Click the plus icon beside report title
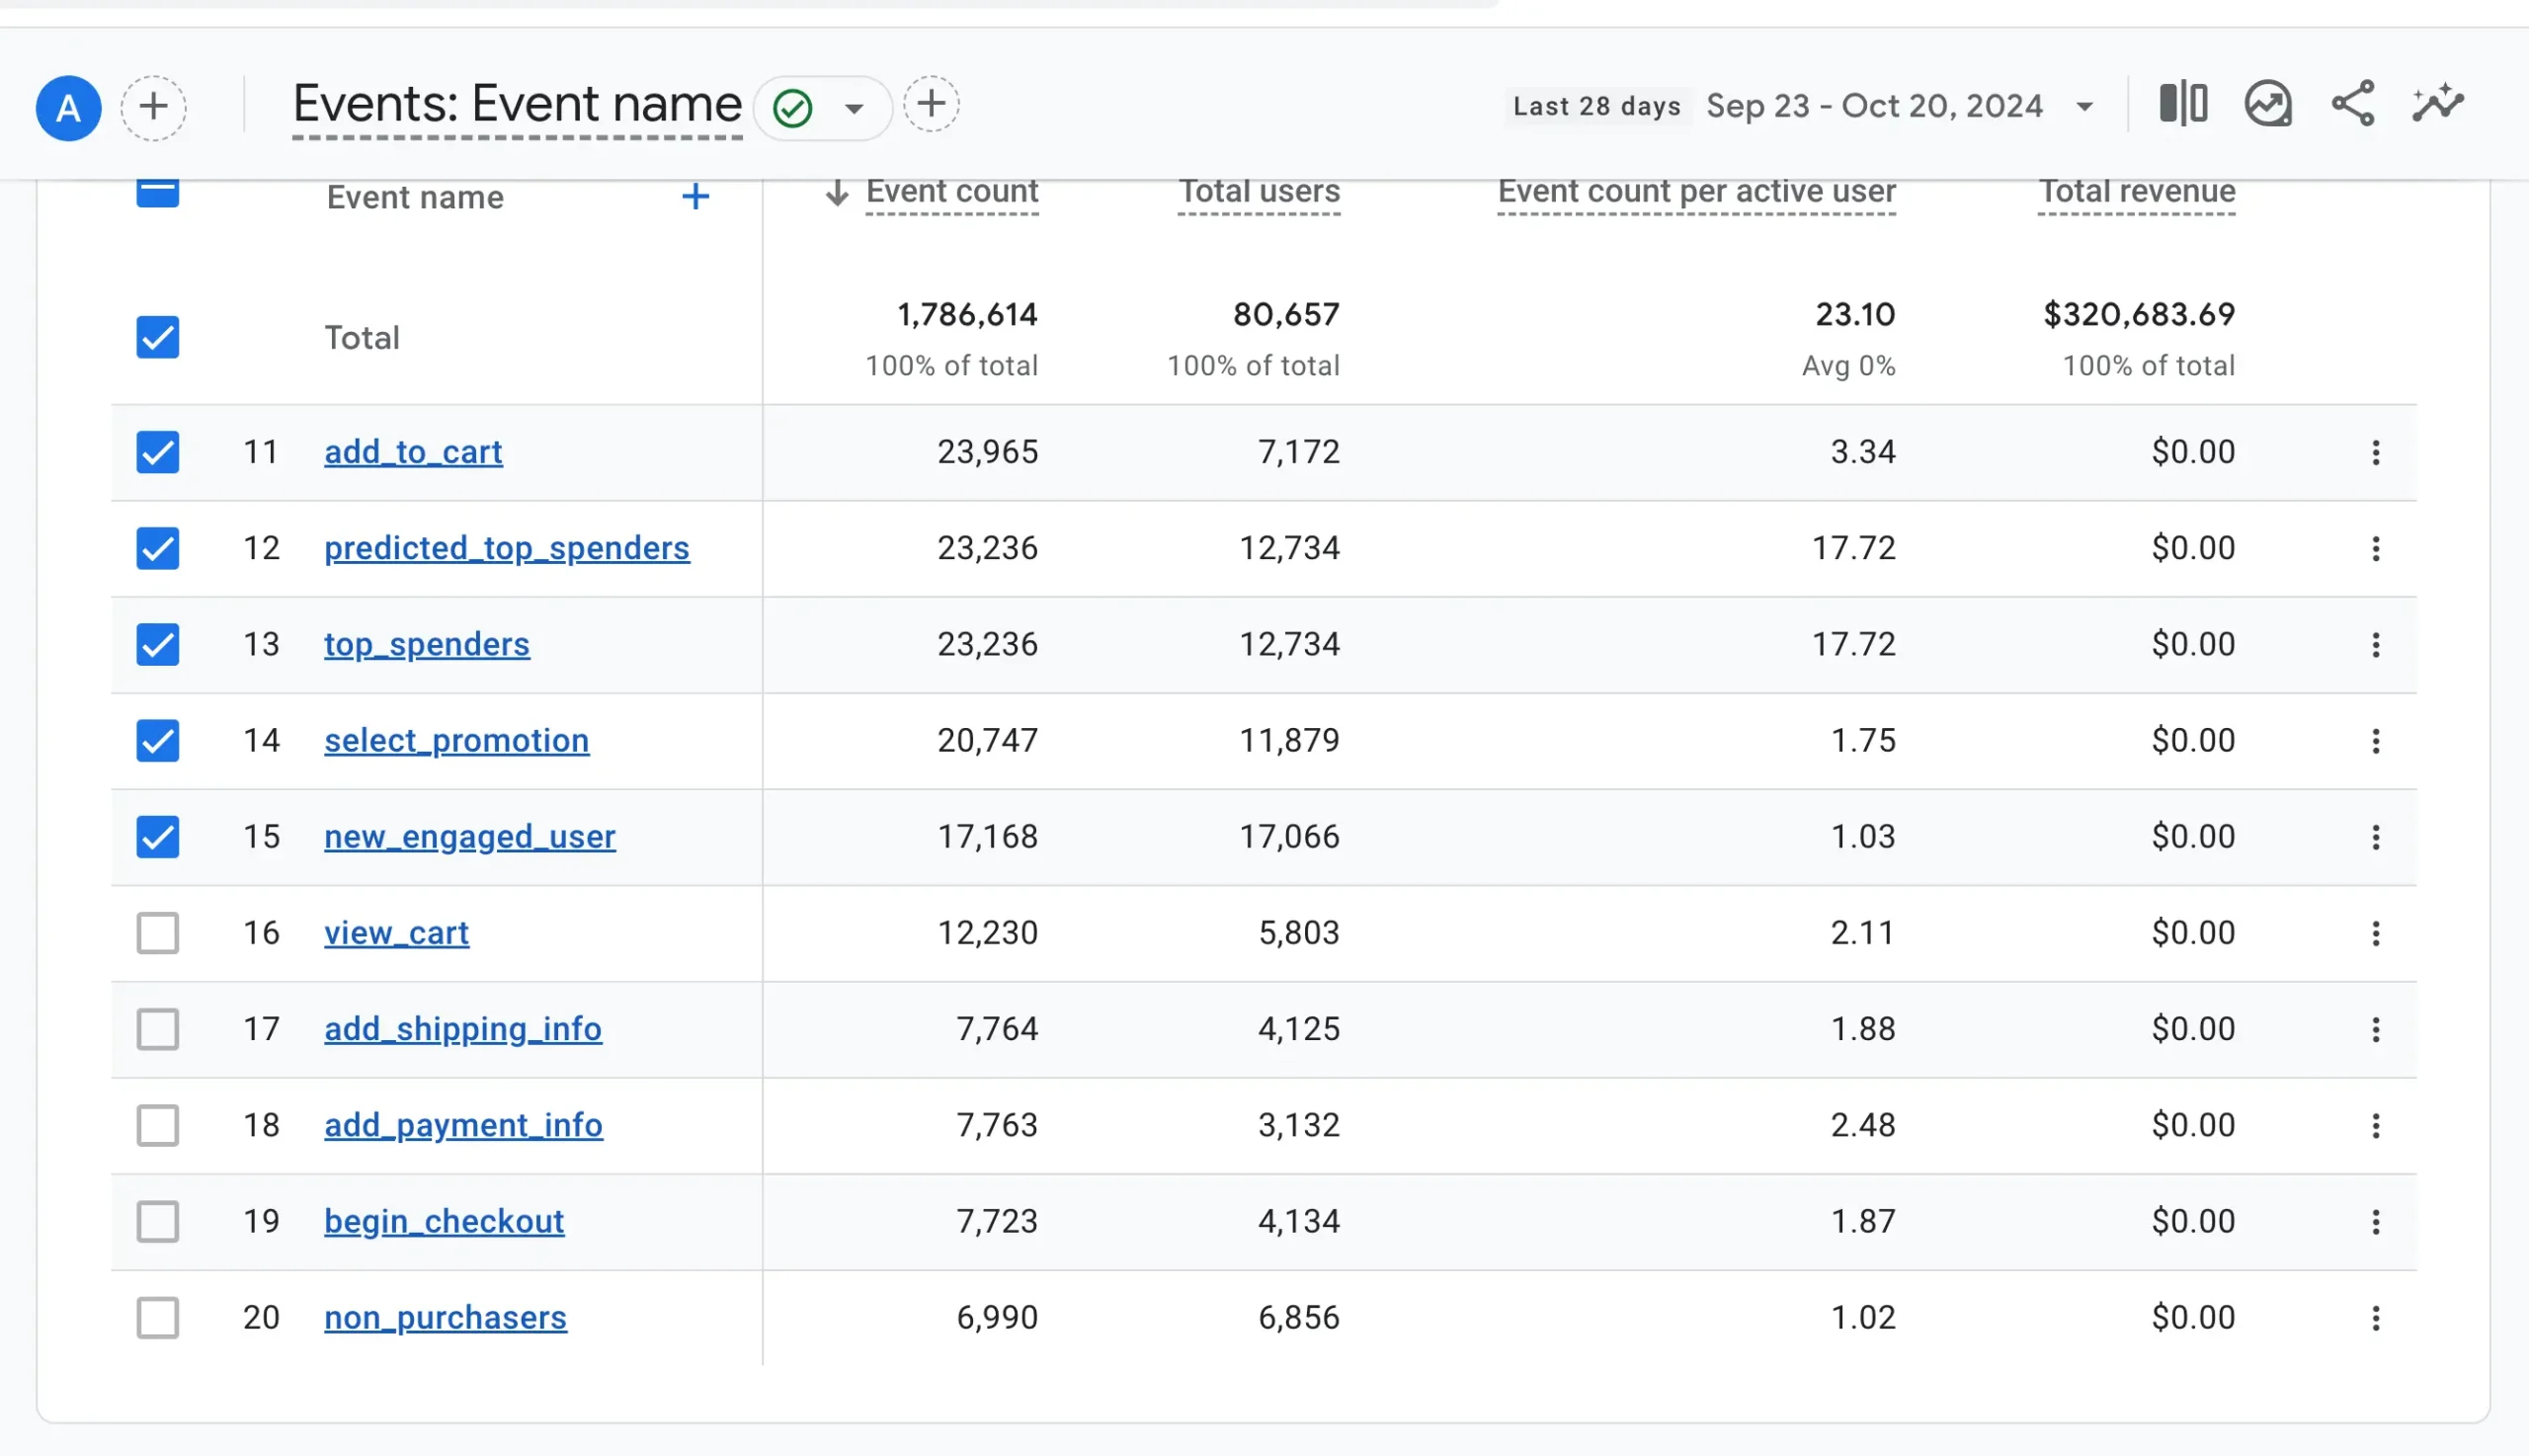This screenshot has height=1456, width=2529. (x=931, y=104)
